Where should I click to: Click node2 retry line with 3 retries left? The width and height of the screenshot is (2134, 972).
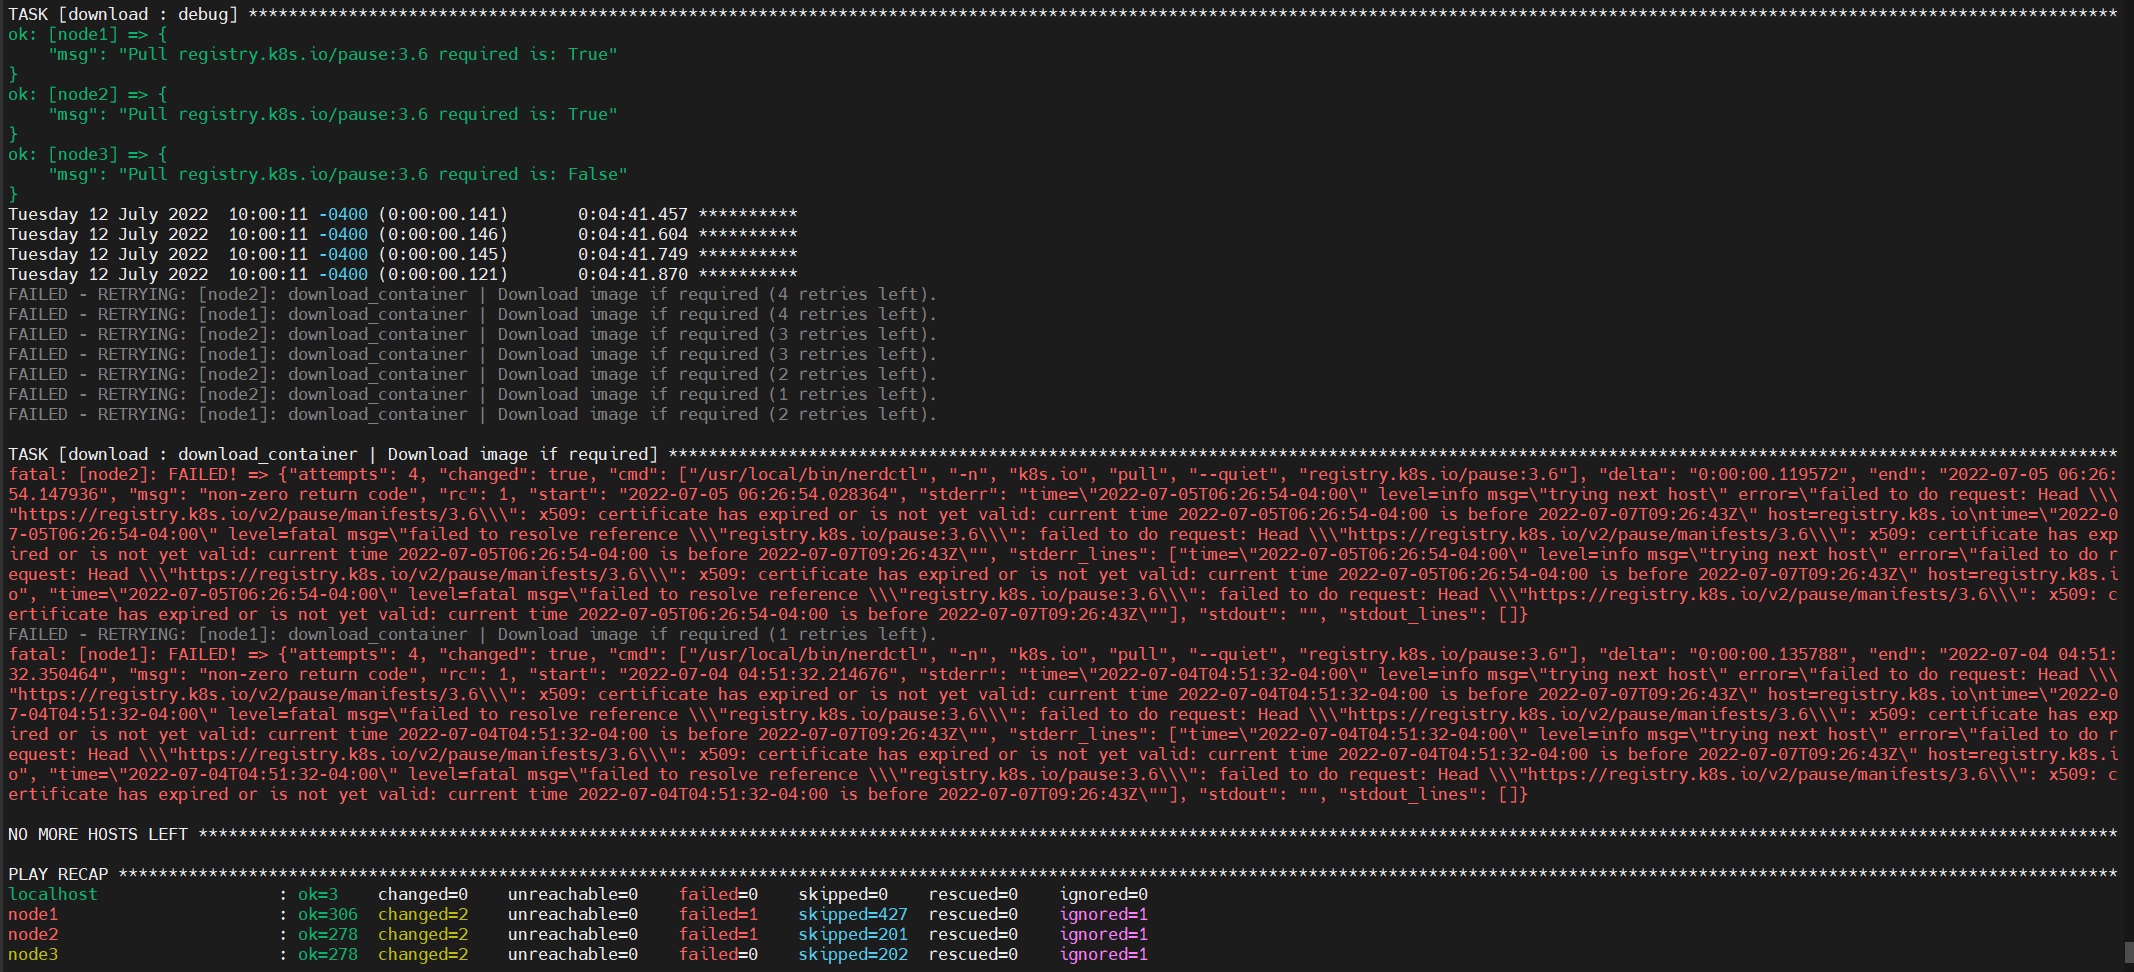point(473,334)
